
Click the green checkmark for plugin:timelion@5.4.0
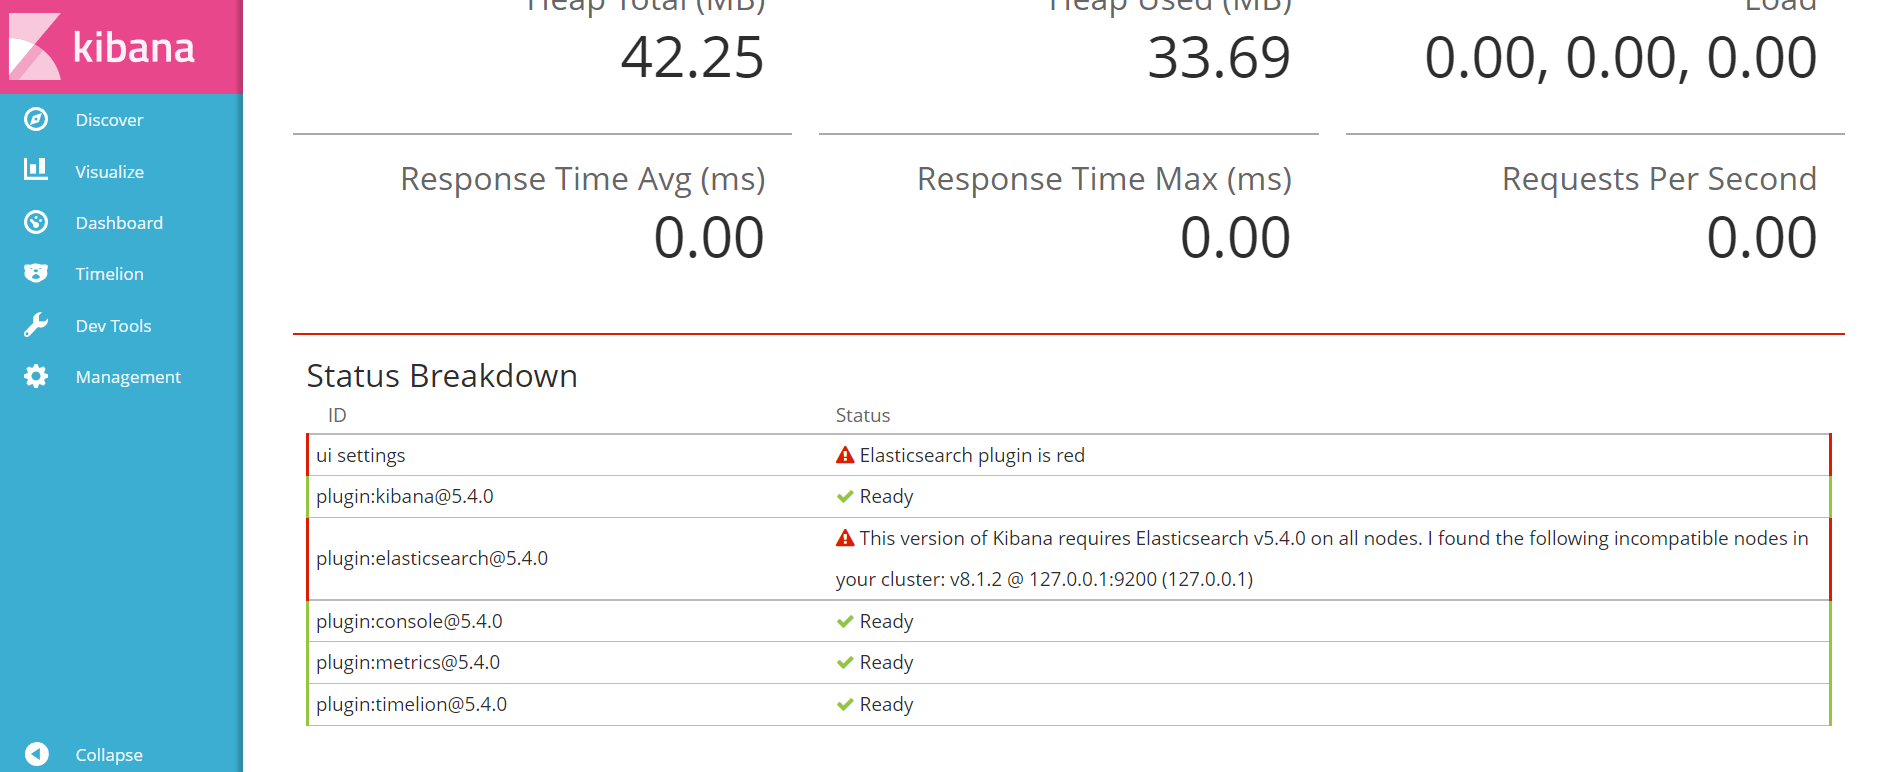(x=845, y=705)
